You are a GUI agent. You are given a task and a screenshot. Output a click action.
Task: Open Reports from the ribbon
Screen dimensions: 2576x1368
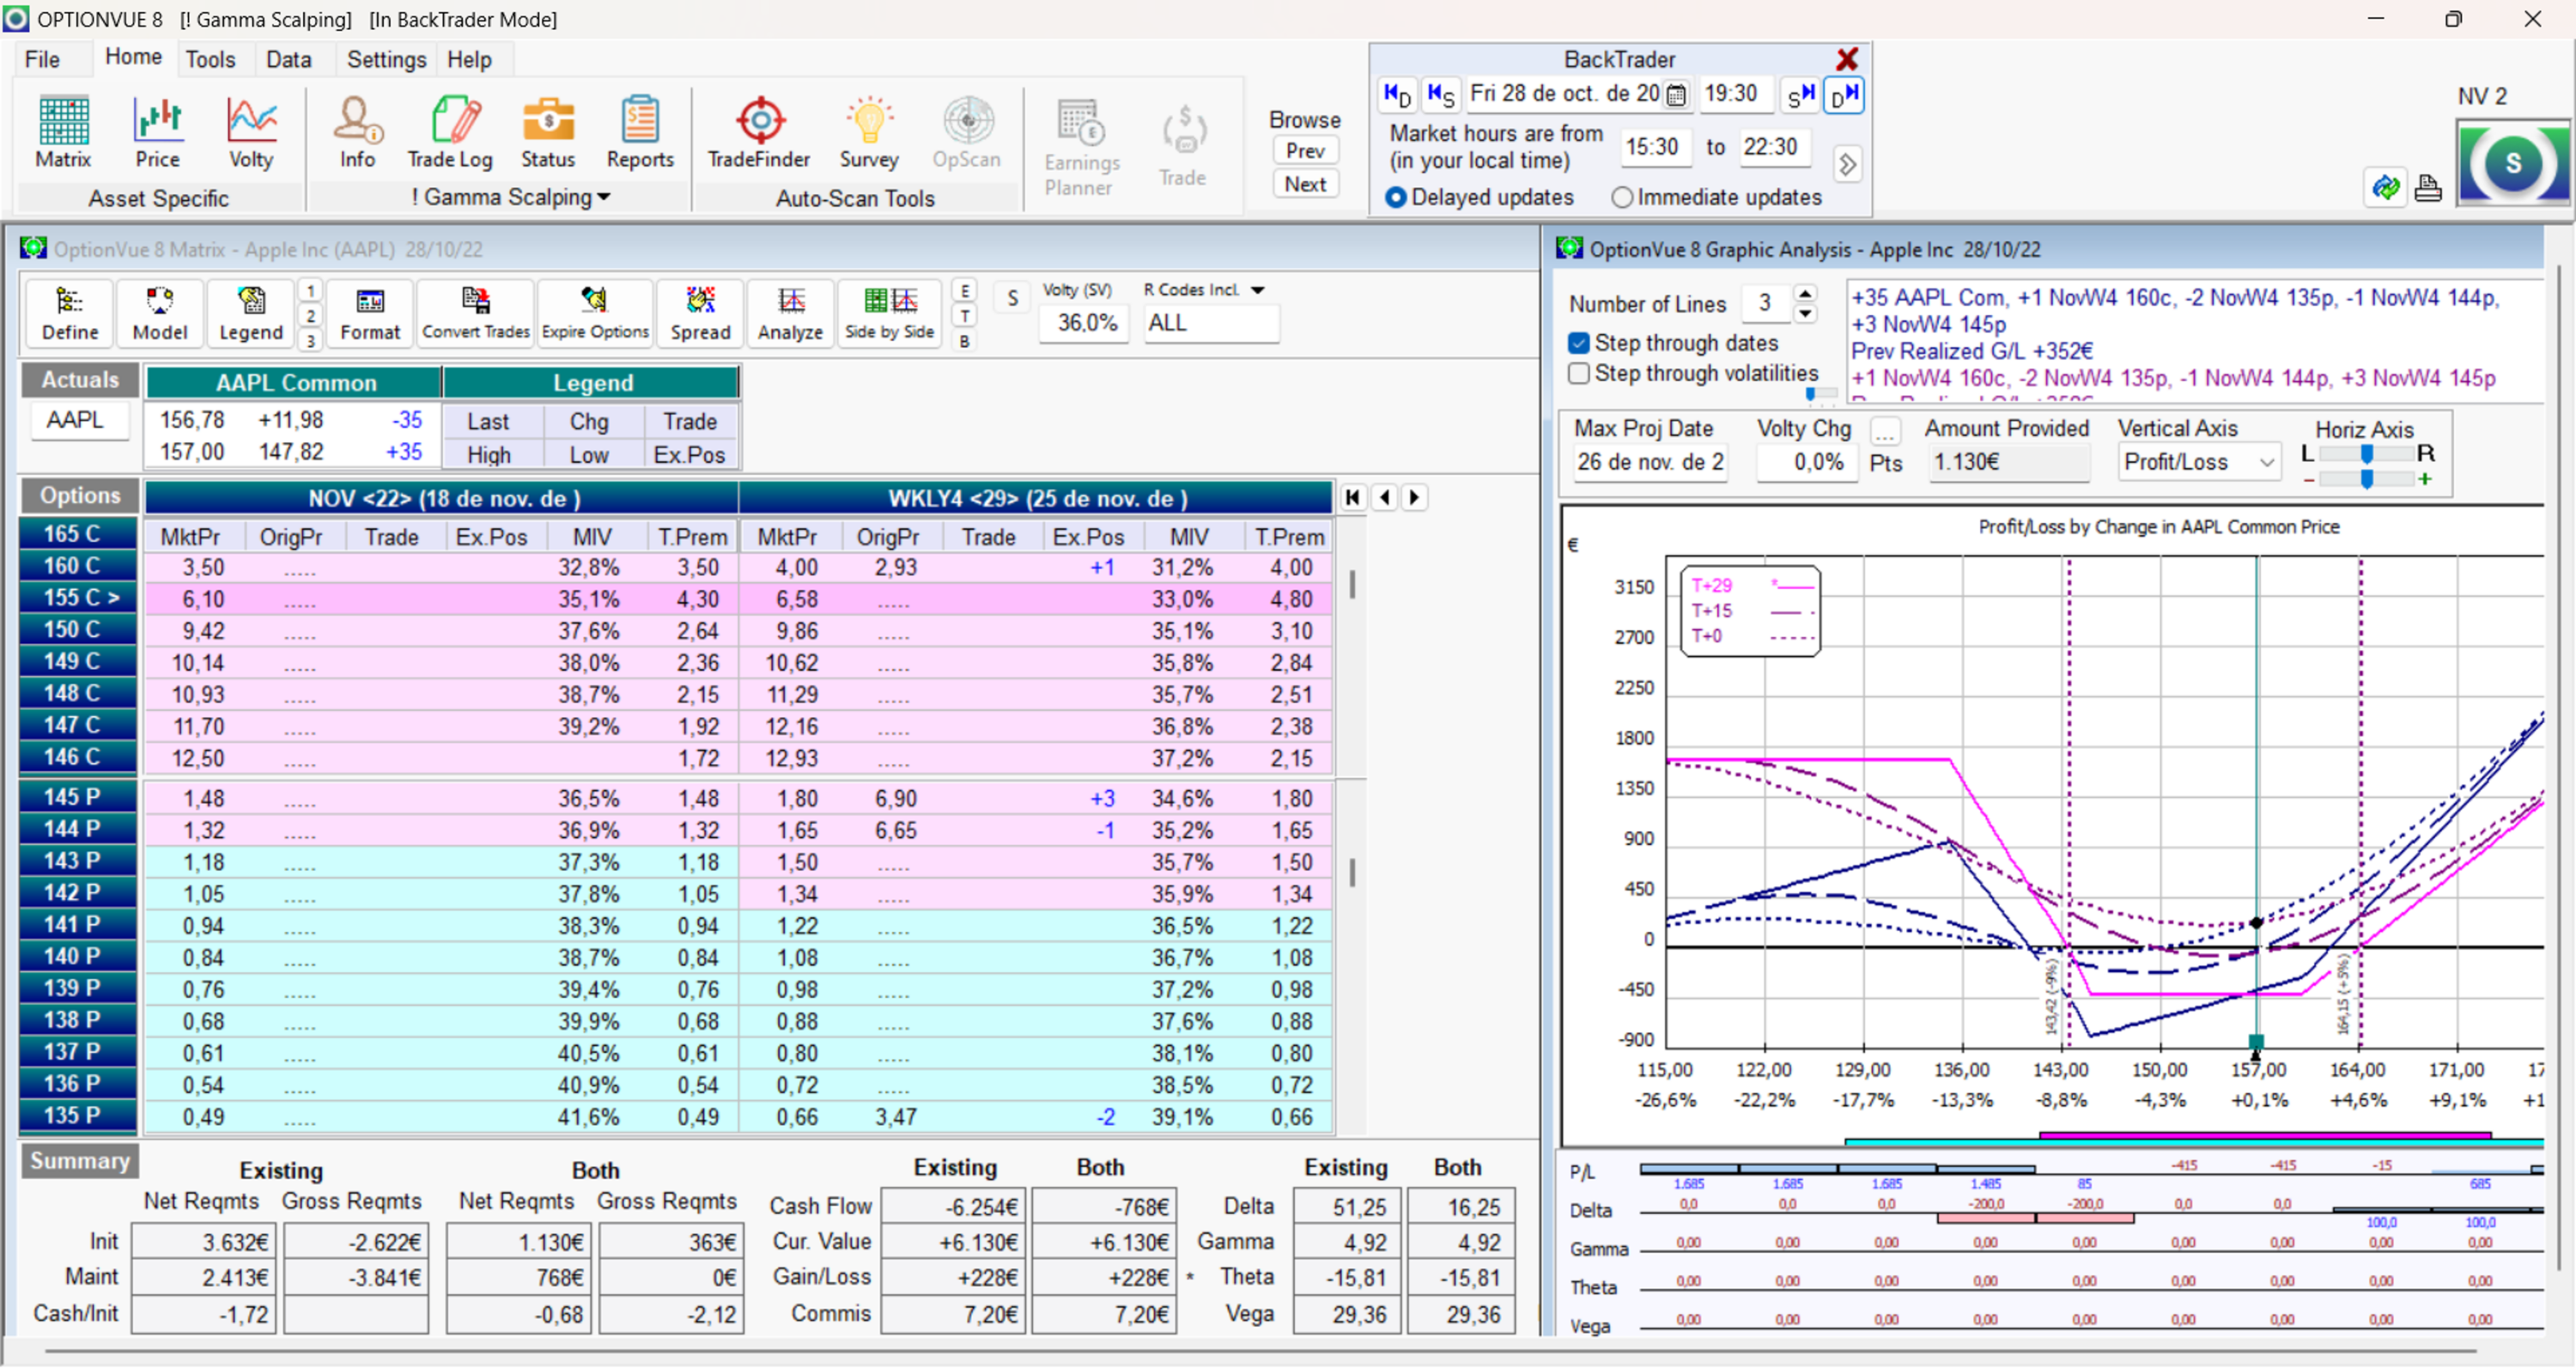click(x=640, y=133)
